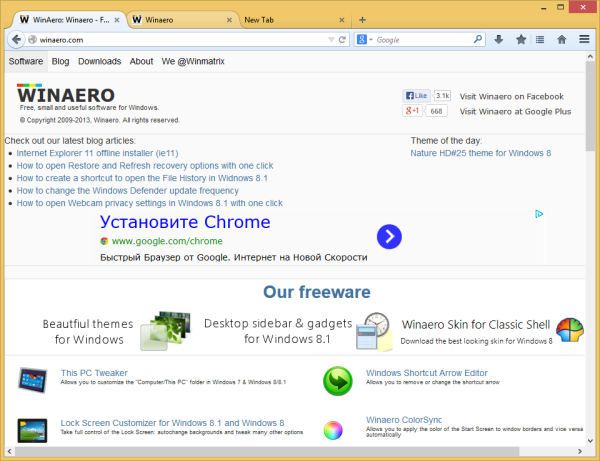
Task: Open Lock Screen Customizer for Windows 8.1 link
Action: pyautogui.click(x=172, y=423)
